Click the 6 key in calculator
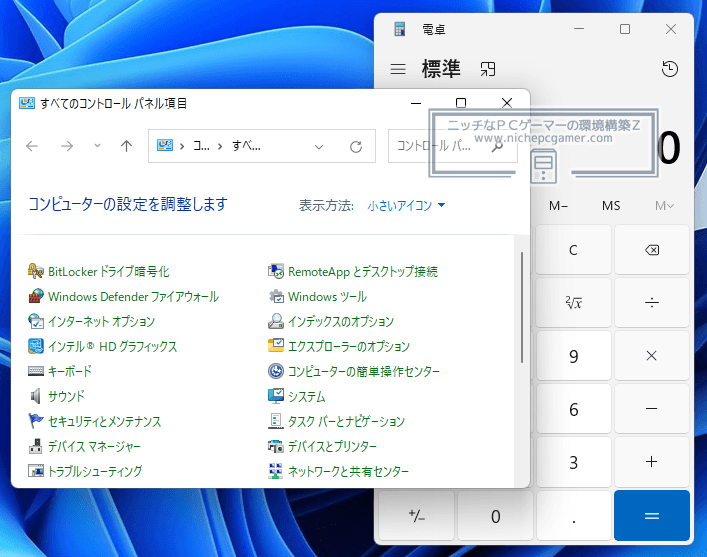This screenshot has width=707, height=557. click(573, 409)
